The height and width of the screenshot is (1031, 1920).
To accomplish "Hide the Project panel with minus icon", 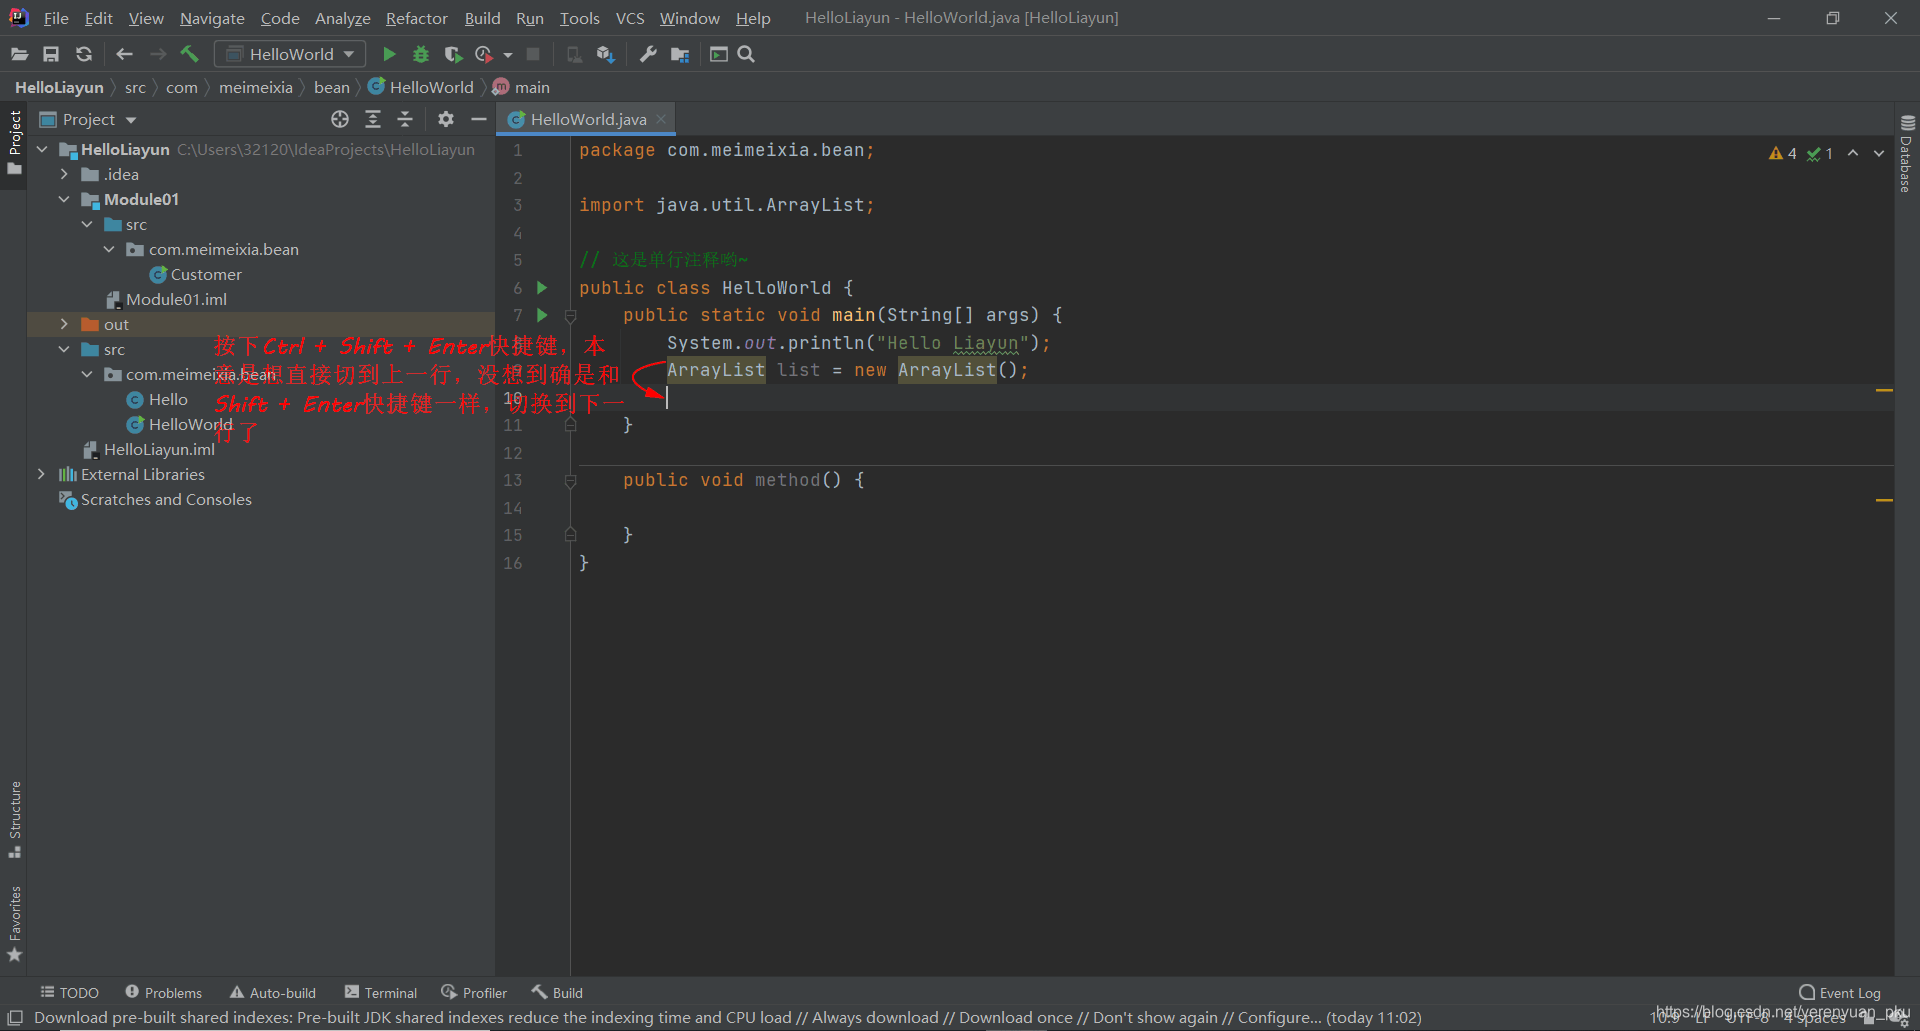I will [479, 119].
